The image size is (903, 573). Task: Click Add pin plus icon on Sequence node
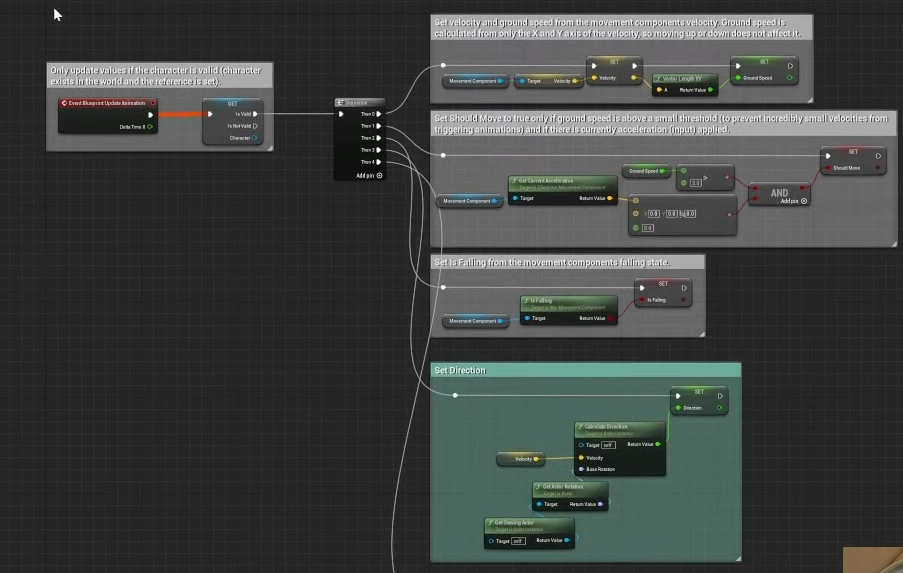[x=380, y=175]
